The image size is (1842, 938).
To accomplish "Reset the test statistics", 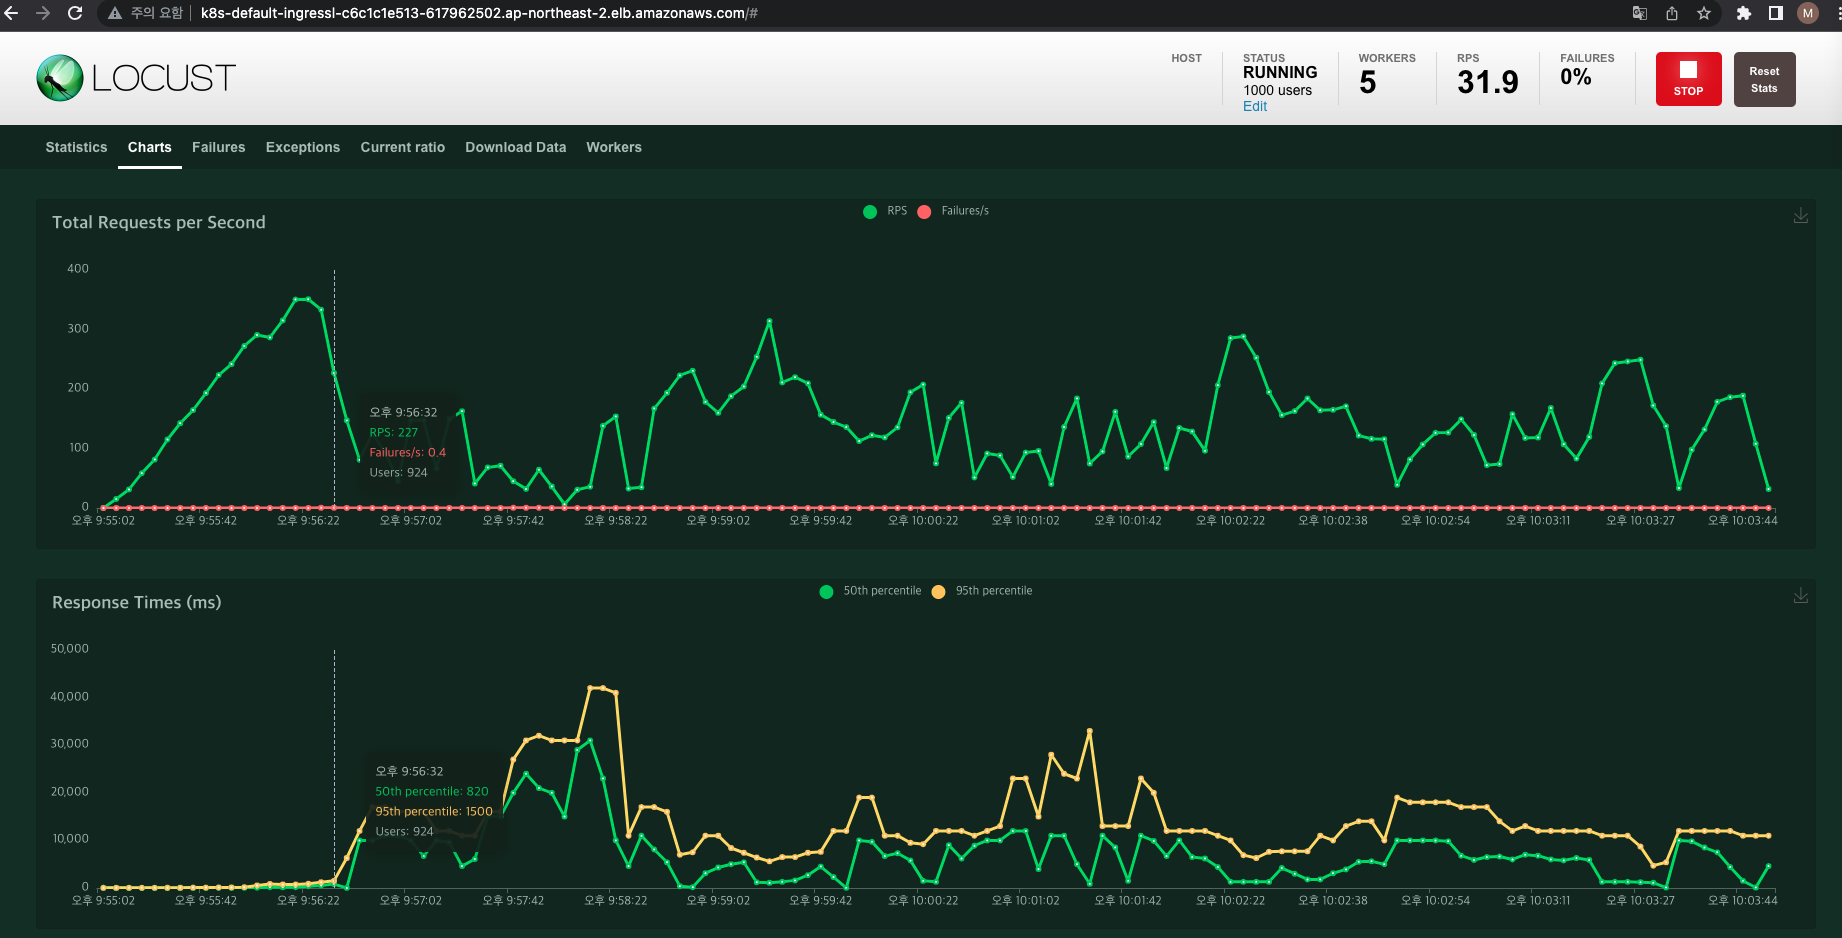I will (1765, 79).
